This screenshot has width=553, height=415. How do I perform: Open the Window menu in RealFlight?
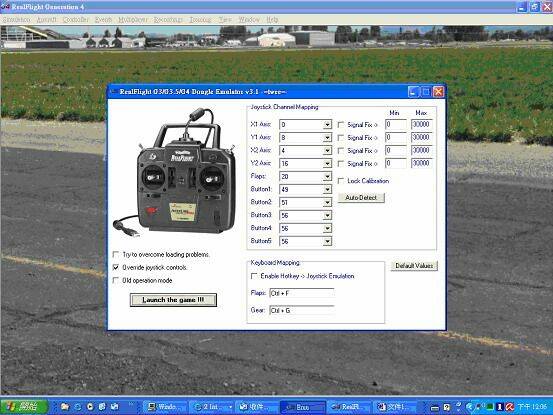point(249,20)
